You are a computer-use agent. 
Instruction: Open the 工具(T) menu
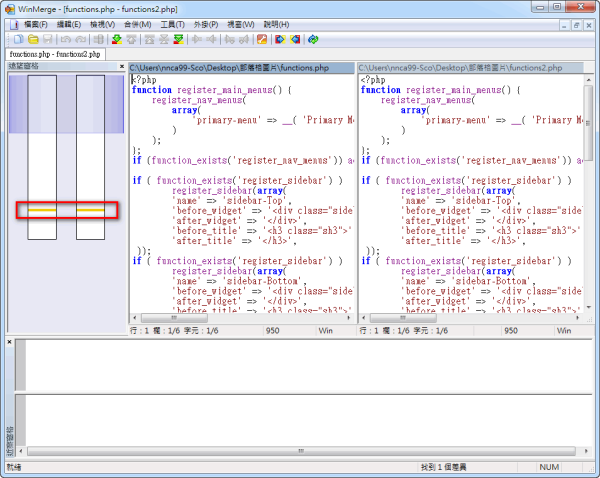(173, 24)
